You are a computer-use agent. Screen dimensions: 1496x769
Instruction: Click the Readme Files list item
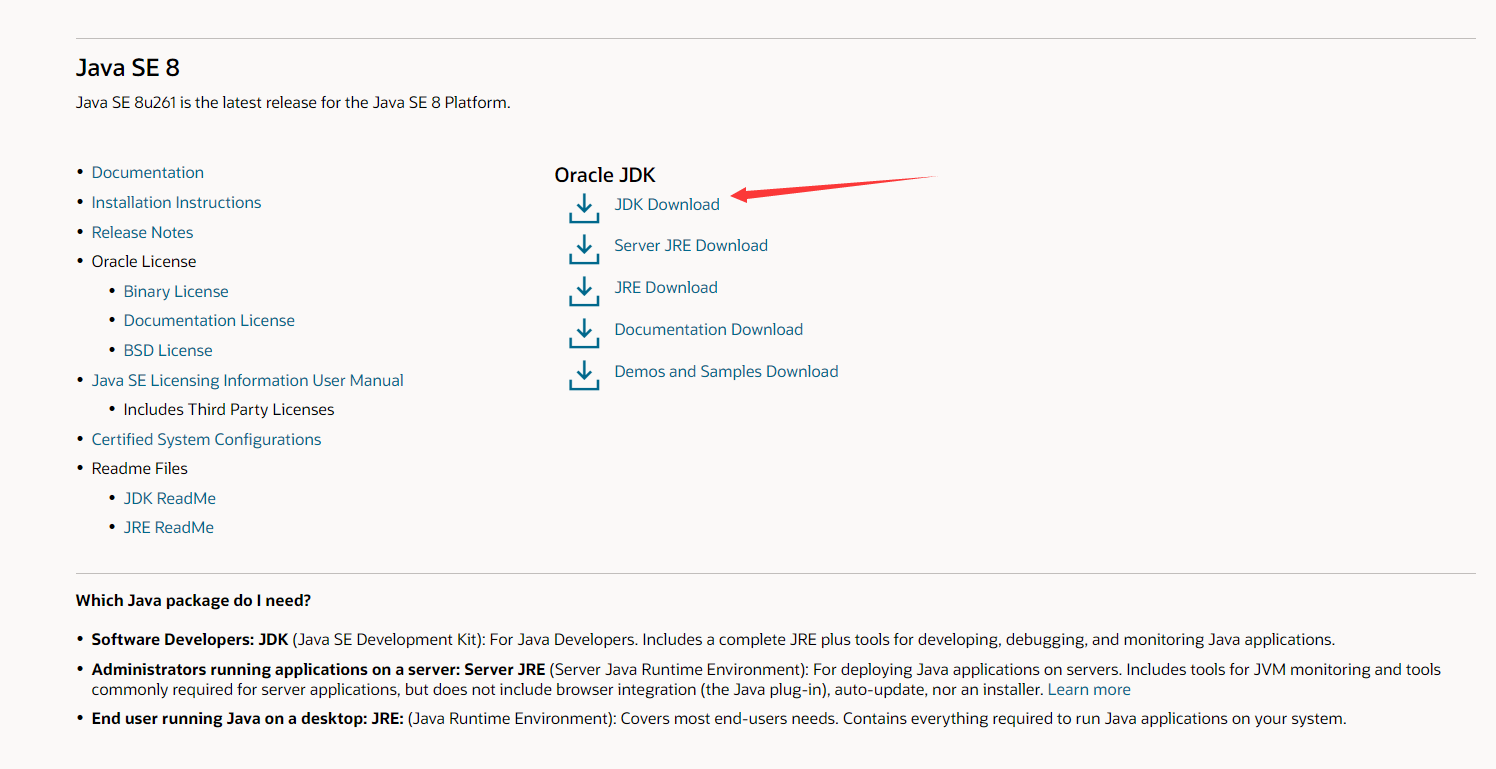140,468
